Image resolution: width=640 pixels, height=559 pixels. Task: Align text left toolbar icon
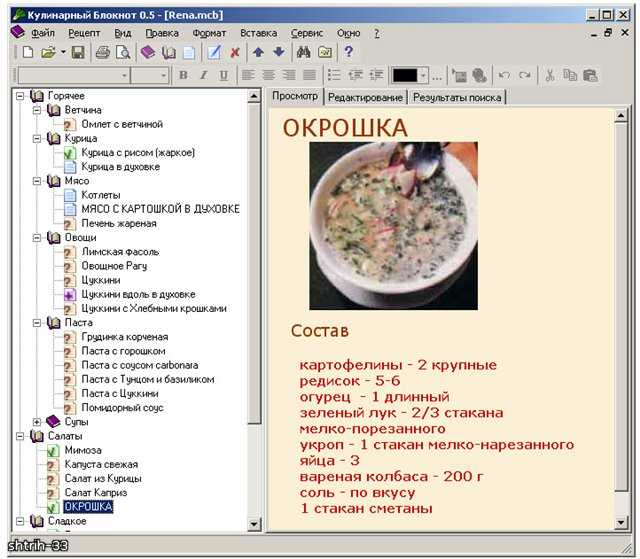click(248, 75)
